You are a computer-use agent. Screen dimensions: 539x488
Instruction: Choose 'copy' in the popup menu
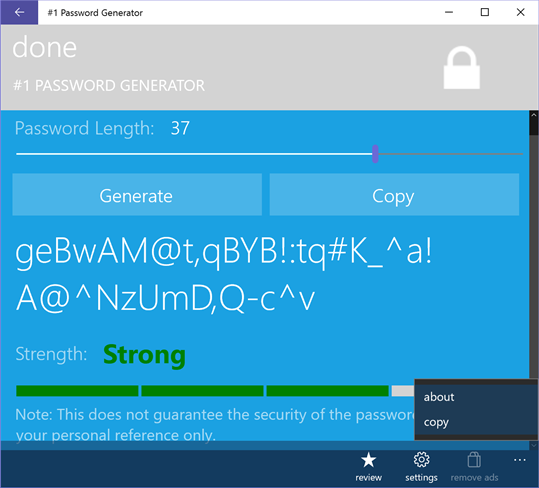coord(476,422)
